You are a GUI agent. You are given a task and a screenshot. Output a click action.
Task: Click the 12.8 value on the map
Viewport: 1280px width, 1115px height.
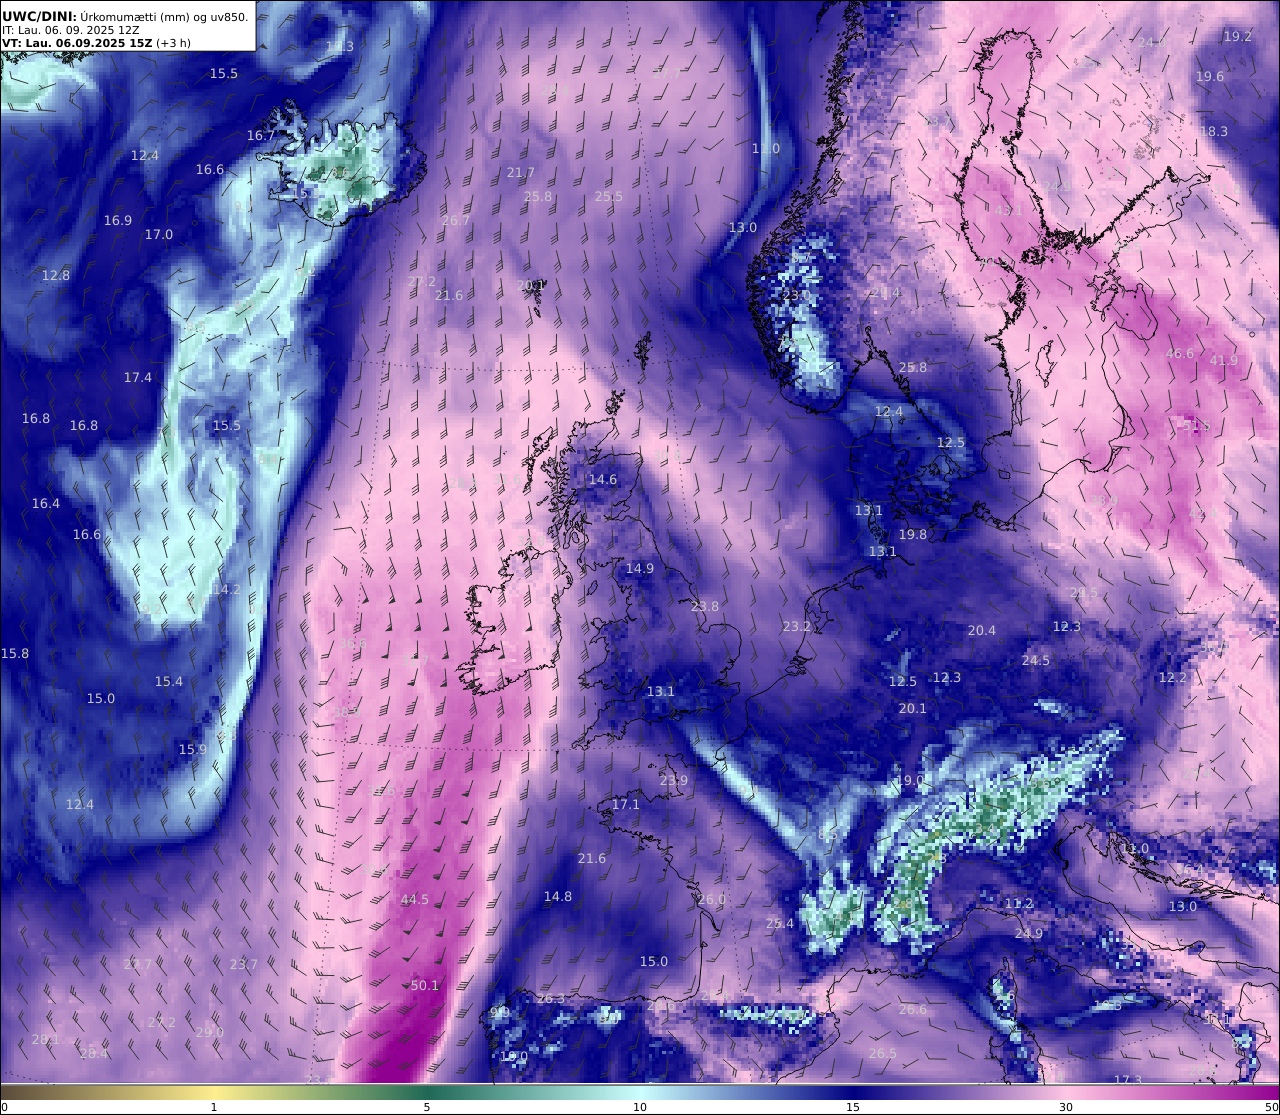pyautogui.click(x=56, y=275)
